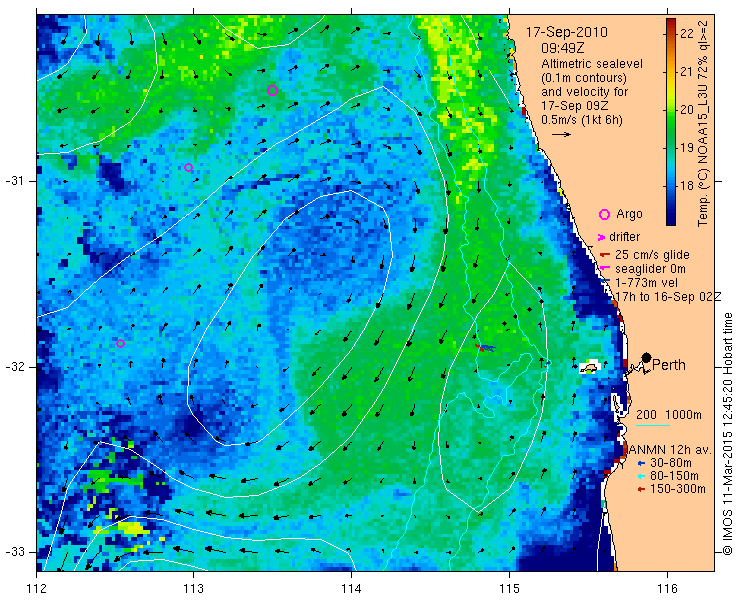The image size is (740, 600).
Task: Click the blue arrow beside 30-80m
Action: tap(641, 463)
